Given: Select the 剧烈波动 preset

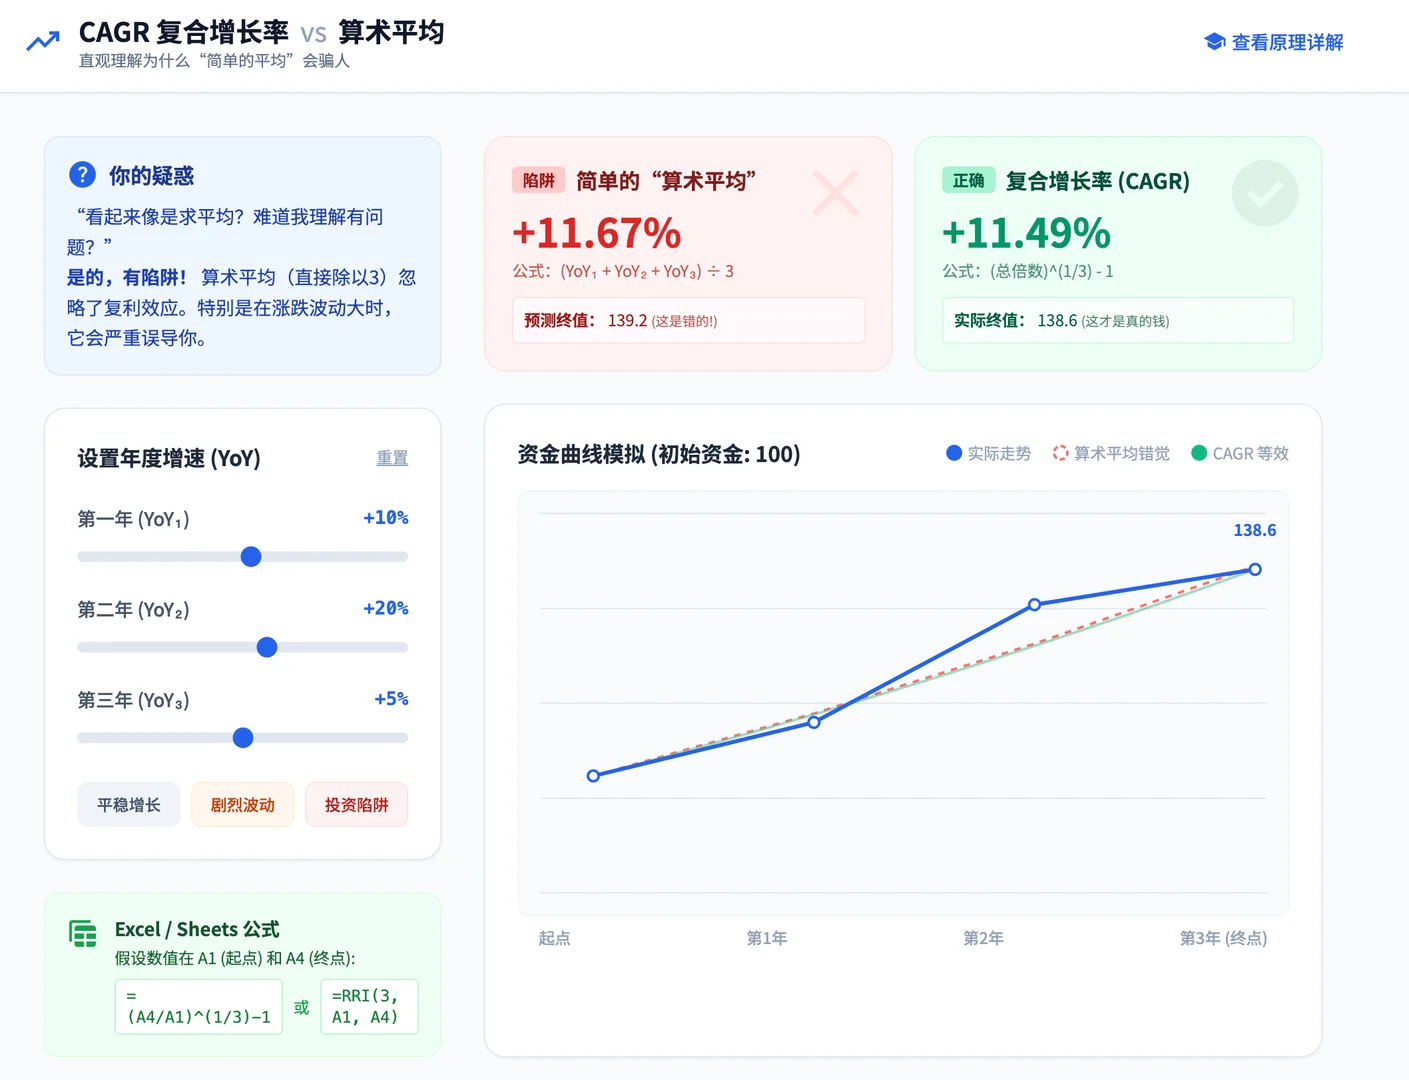Looking at the screenshot, I should point(242,804).
